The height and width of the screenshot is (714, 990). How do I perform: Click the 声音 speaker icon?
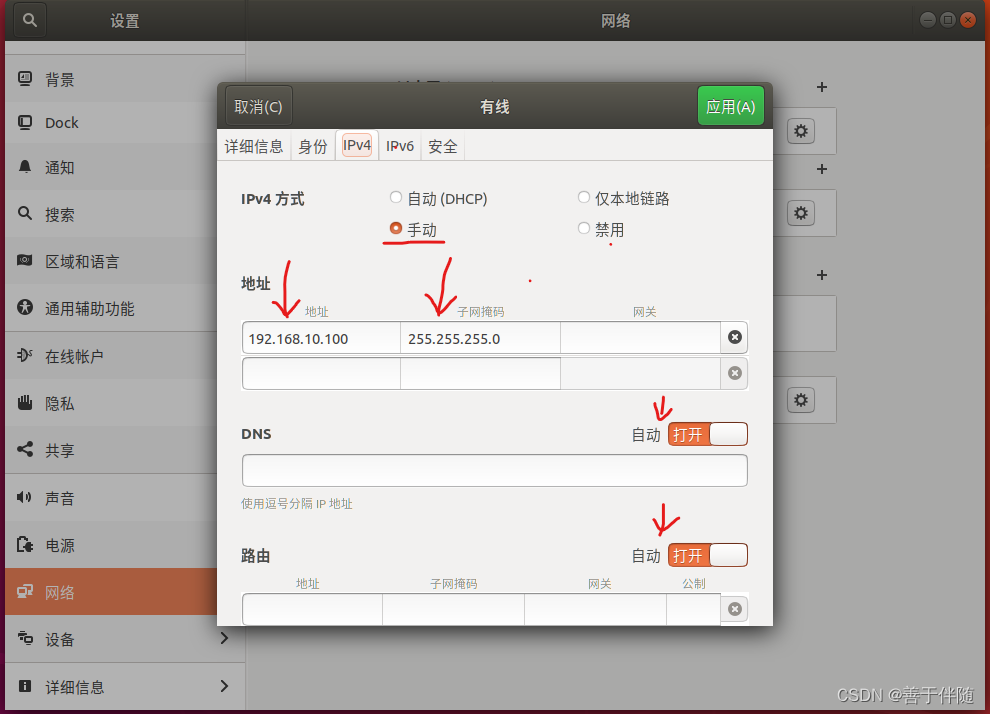click(x=25, y=497)
